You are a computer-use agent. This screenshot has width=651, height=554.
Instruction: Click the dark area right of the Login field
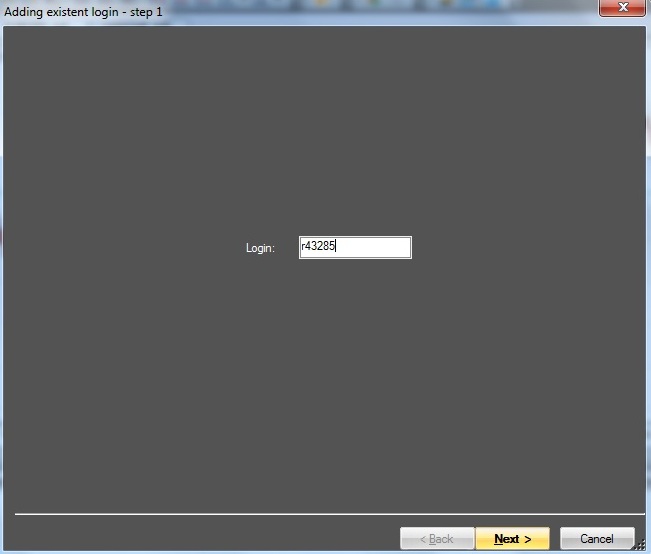pos(520,247)
